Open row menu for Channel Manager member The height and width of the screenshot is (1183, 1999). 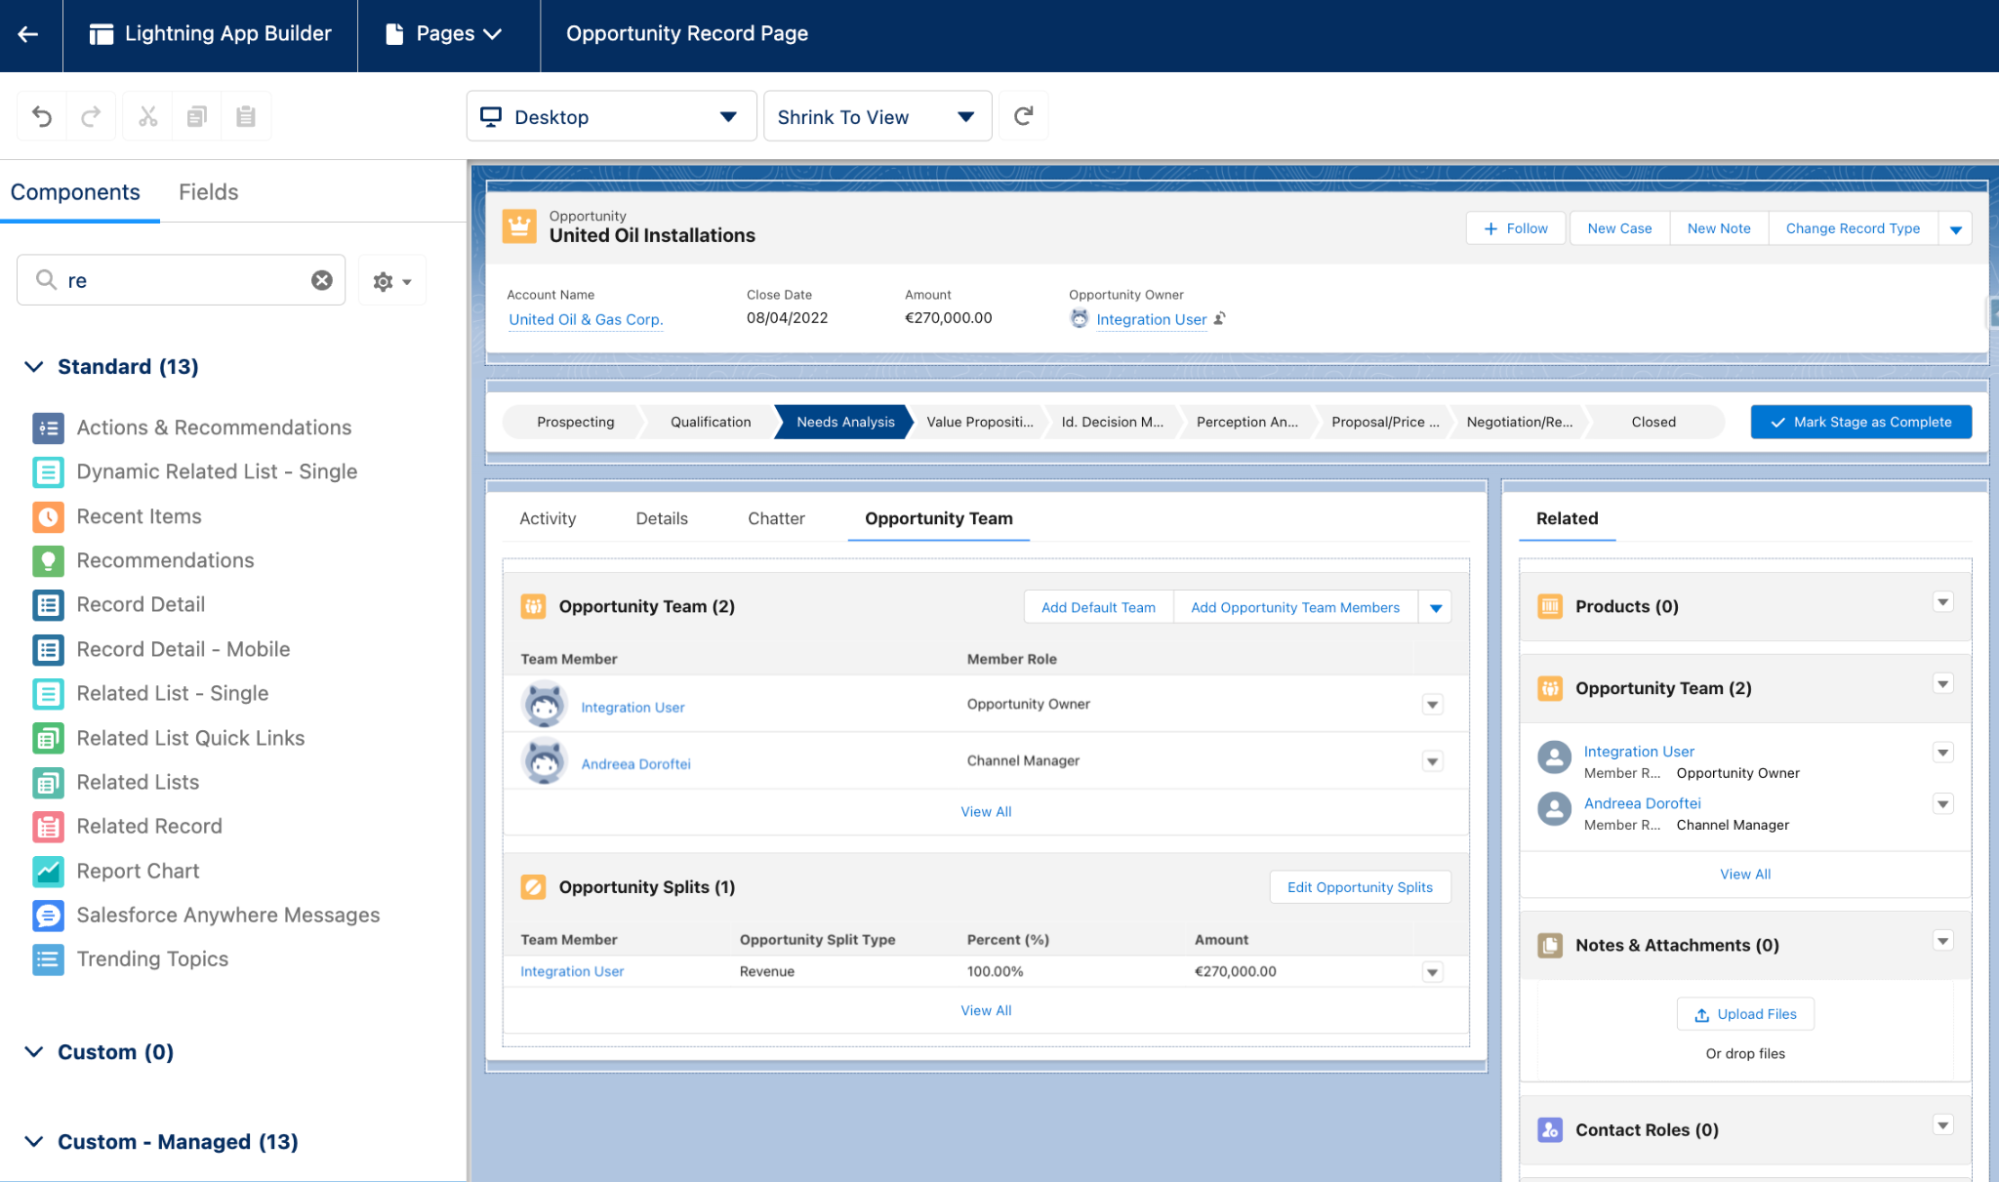pyautogui.click(x=1433, y=762)
